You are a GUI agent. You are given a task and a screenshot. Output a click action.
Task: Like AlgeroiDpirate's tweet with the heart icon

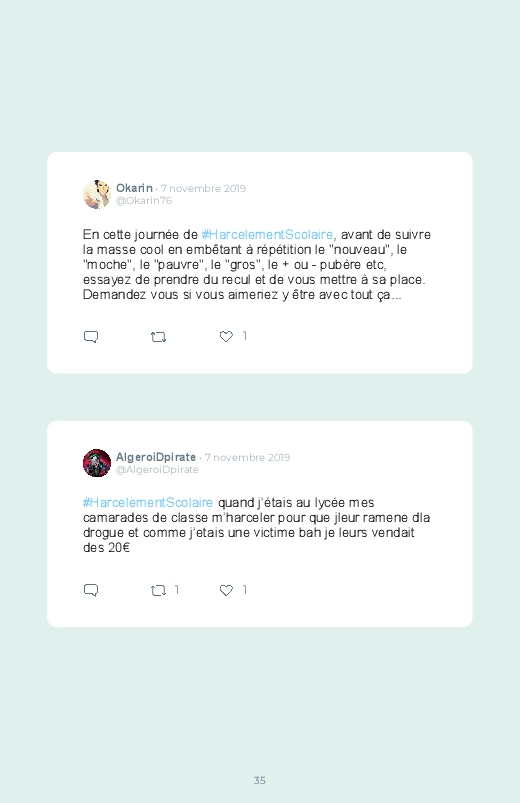point(226,590)
